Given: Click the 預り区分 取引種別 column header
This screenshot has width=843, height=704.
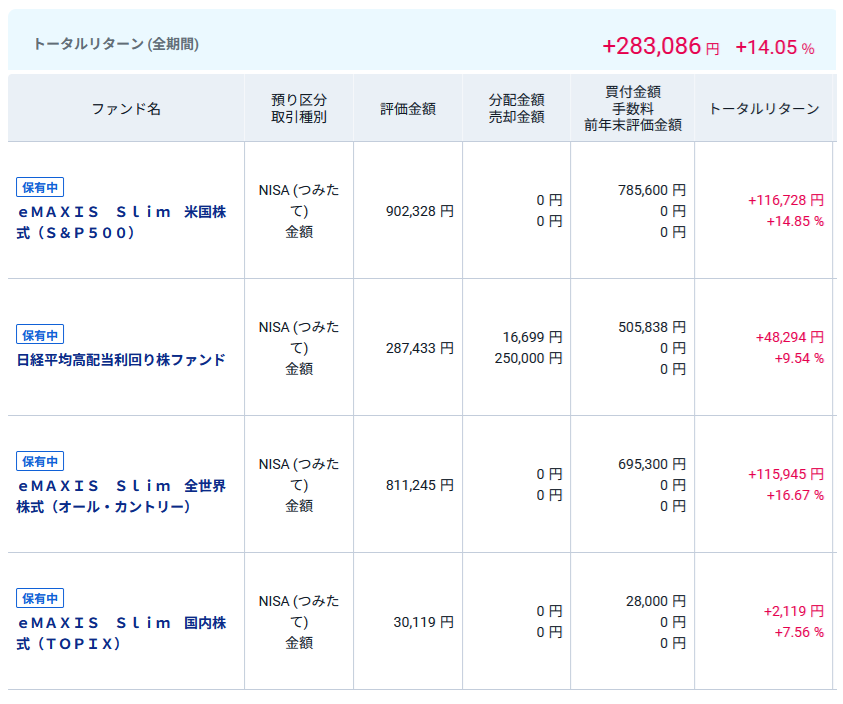Looking at the screenshot, I should click(x=298, y=108).
